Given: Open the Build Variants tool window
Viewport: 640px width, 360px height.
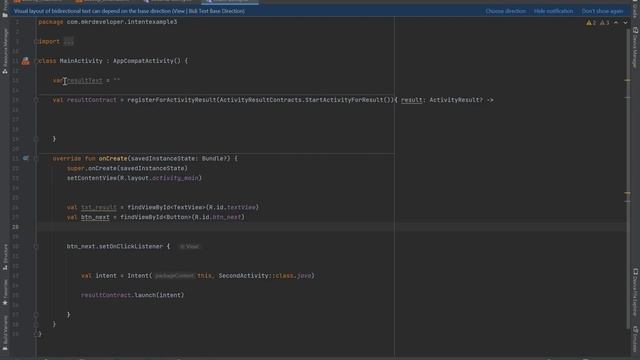Looking at the screenshot, I should (5, 333).
